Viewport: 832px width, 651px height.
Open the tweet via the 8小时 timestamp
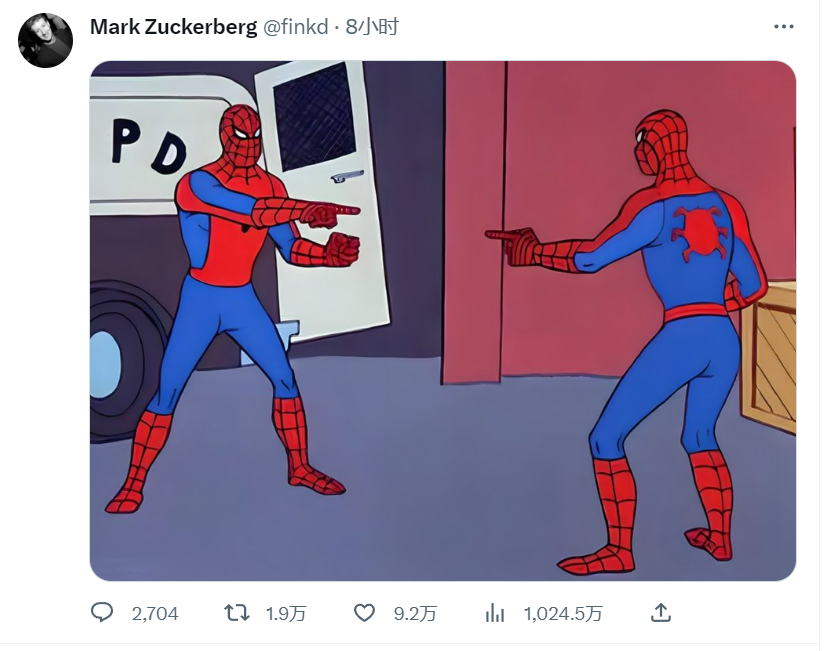tap(372, 27)
